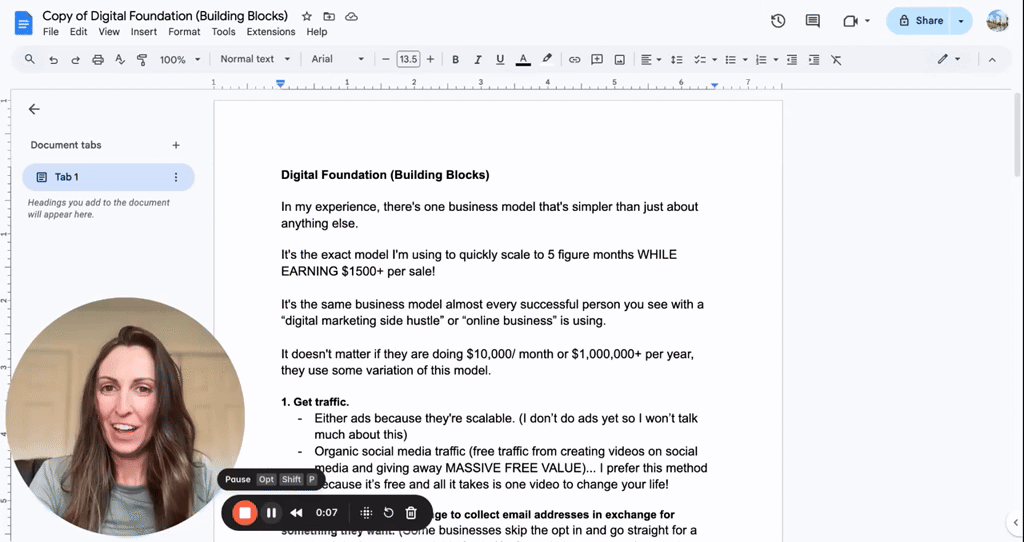The width and height of the screenshot is (1024, 542).
Task: Pause the screen recording
Action: point(272,513)
